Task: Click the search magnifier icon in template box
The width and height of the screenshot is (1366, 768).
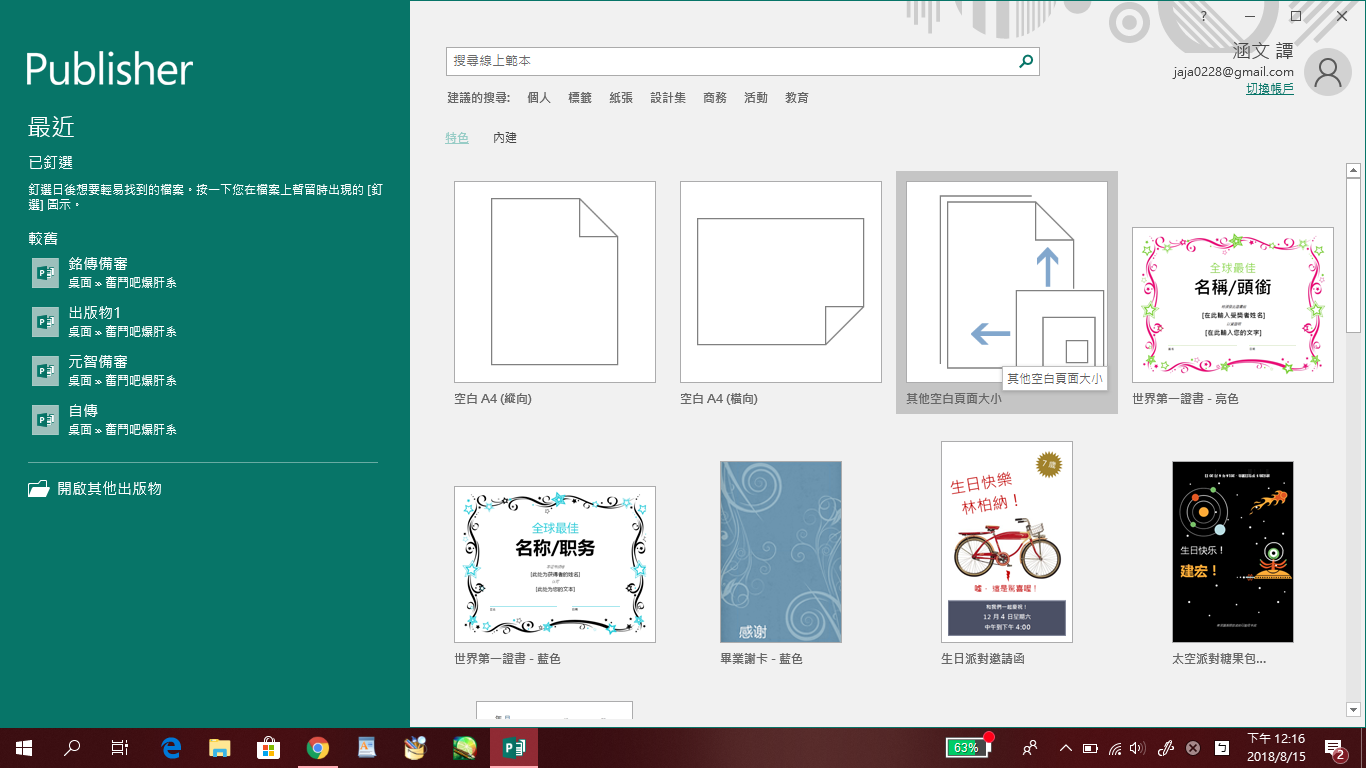Action: pyautogui.click(x=1026, y=62)
